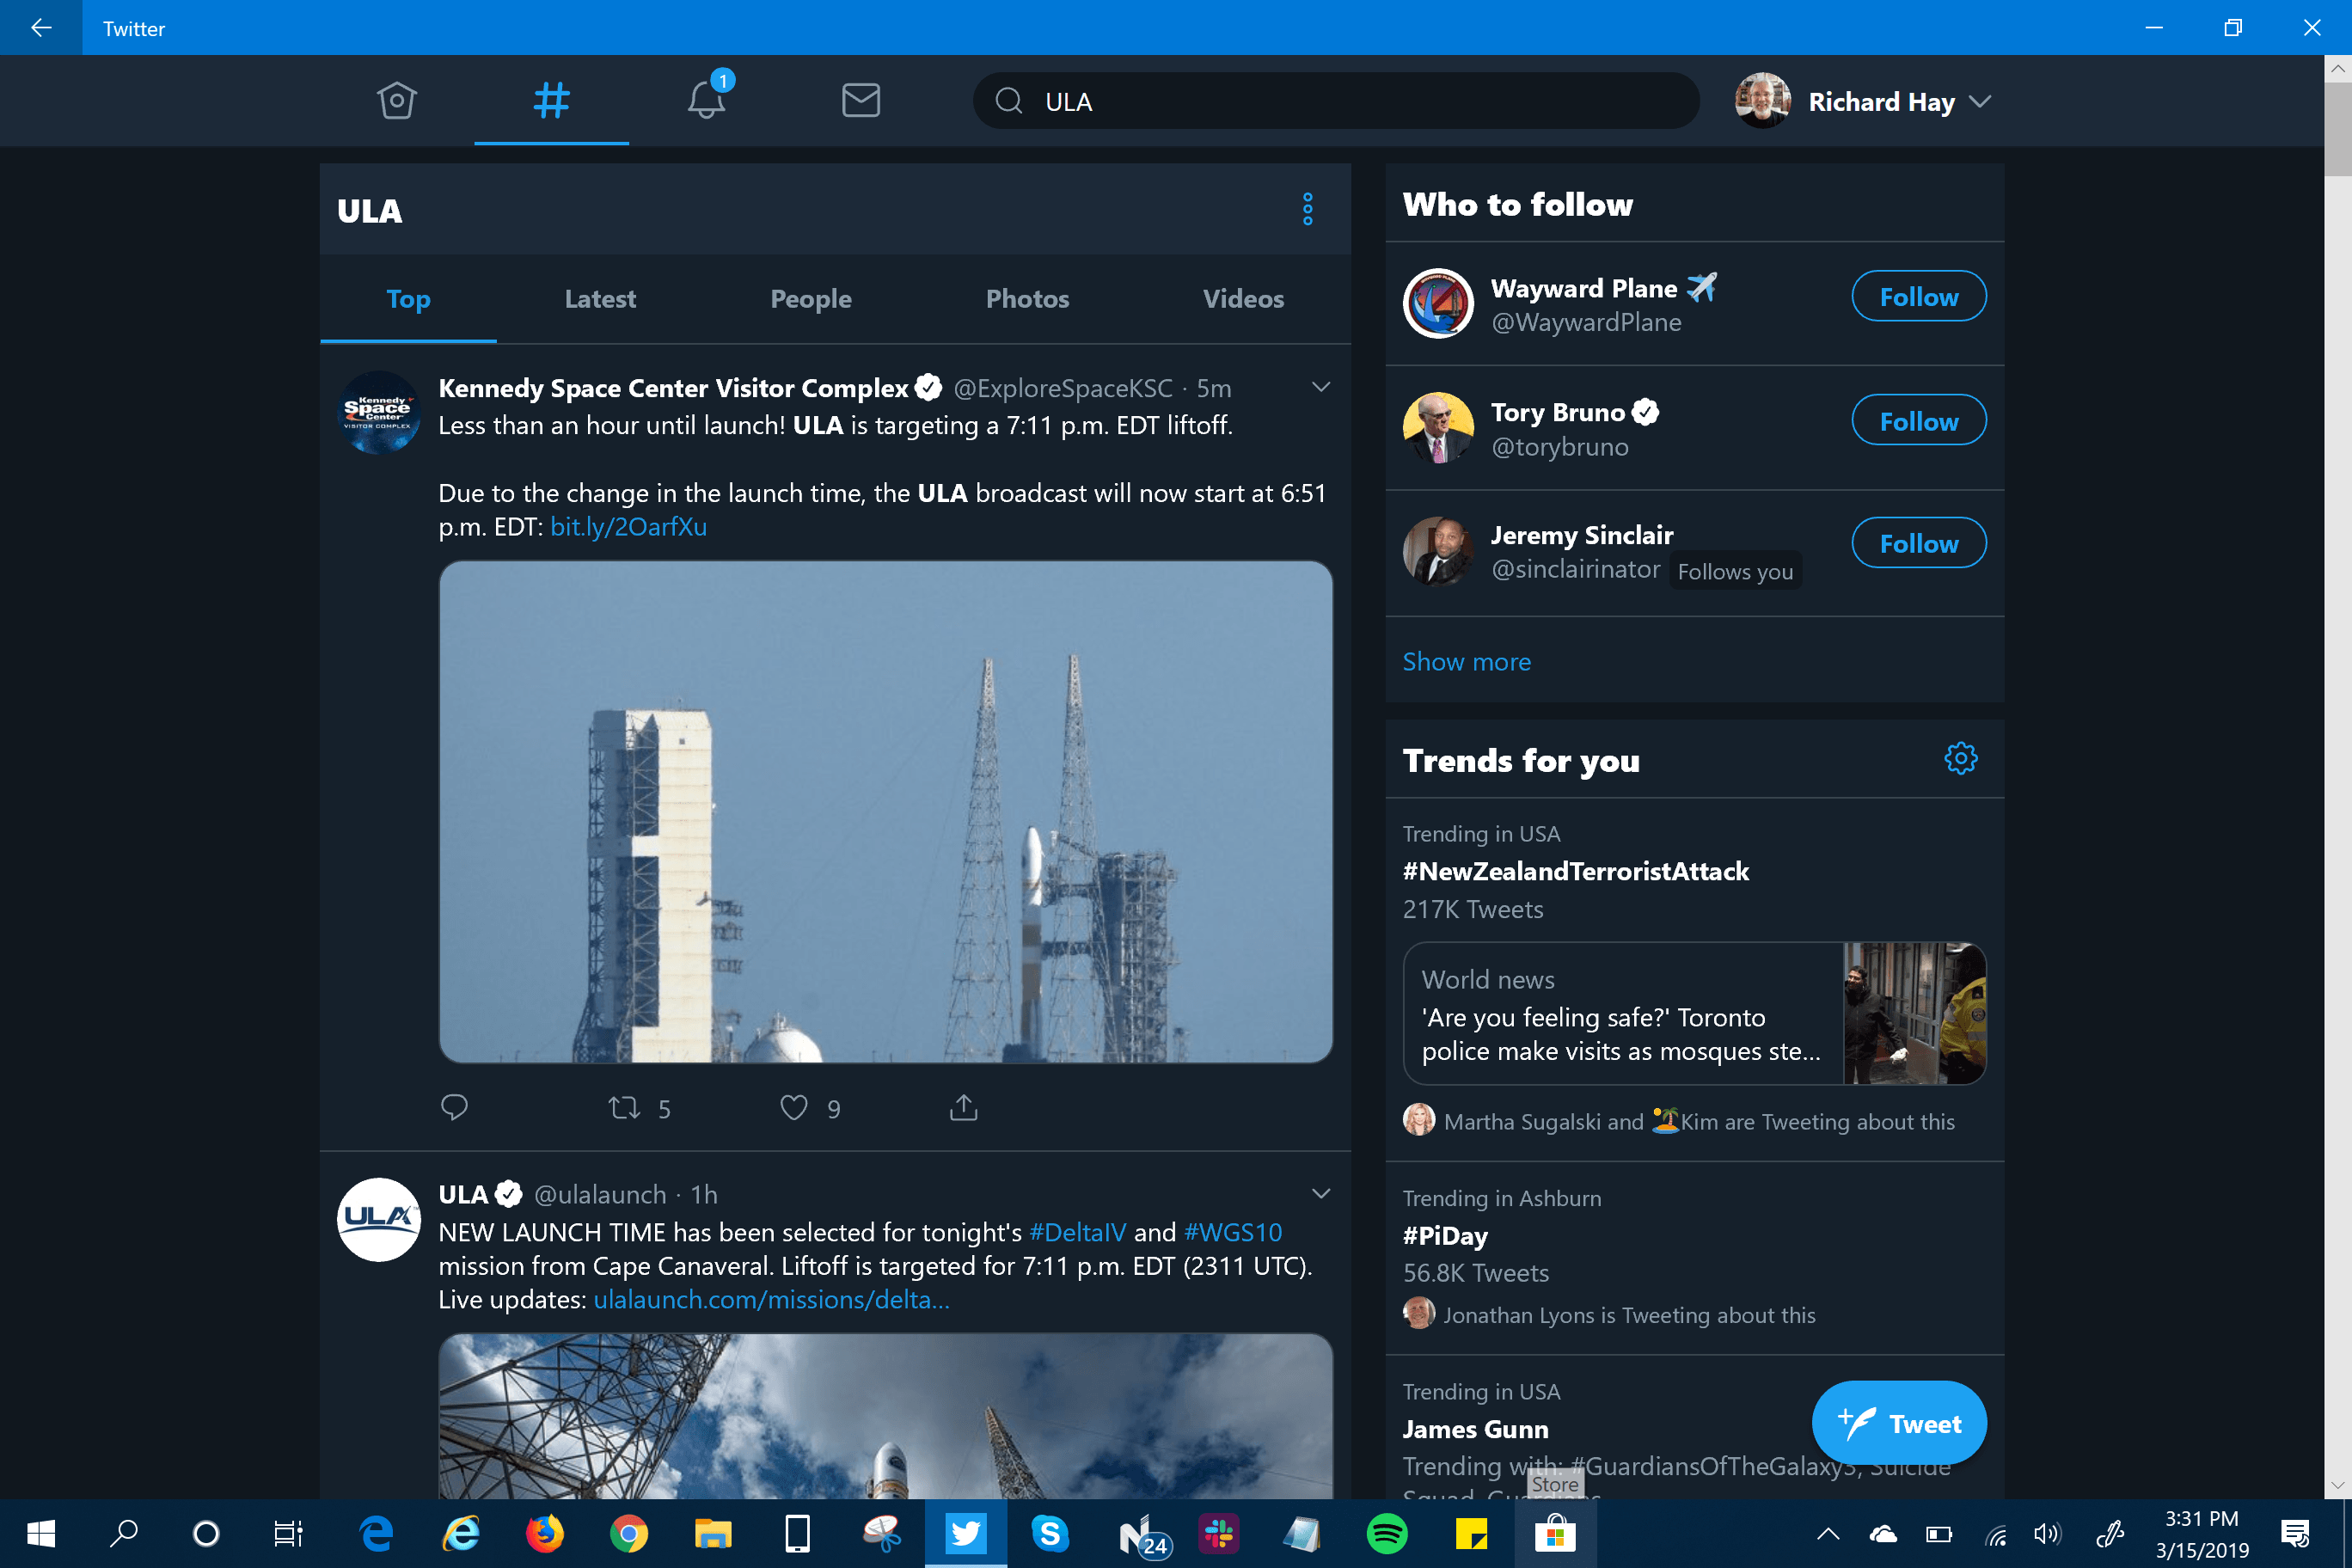Switch to the Latest tab
Screen dimensions: 2352x1568
point(599,299)
